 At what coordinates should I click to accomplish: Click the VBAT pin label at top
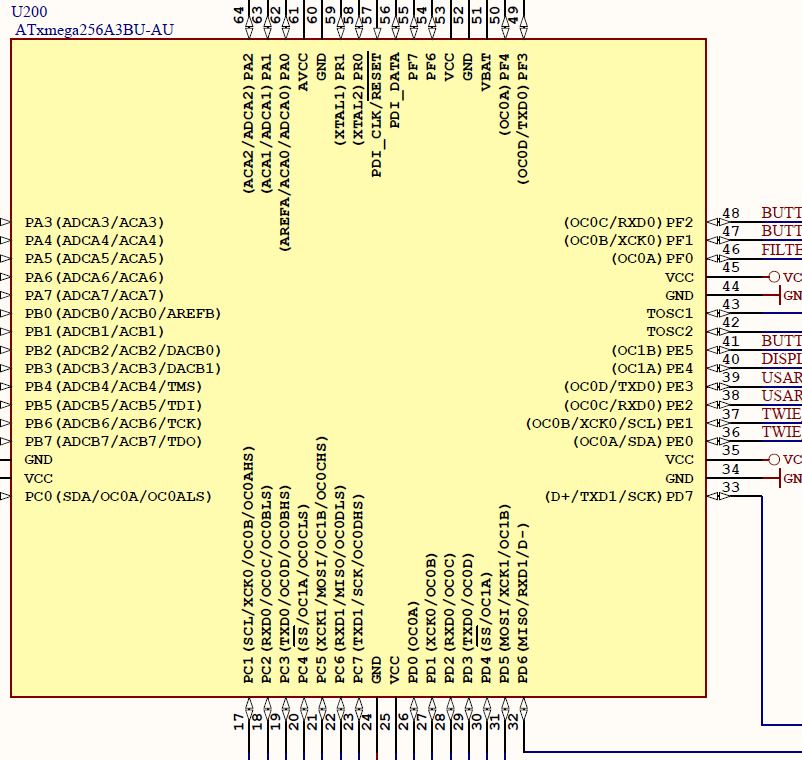[486, 72]
